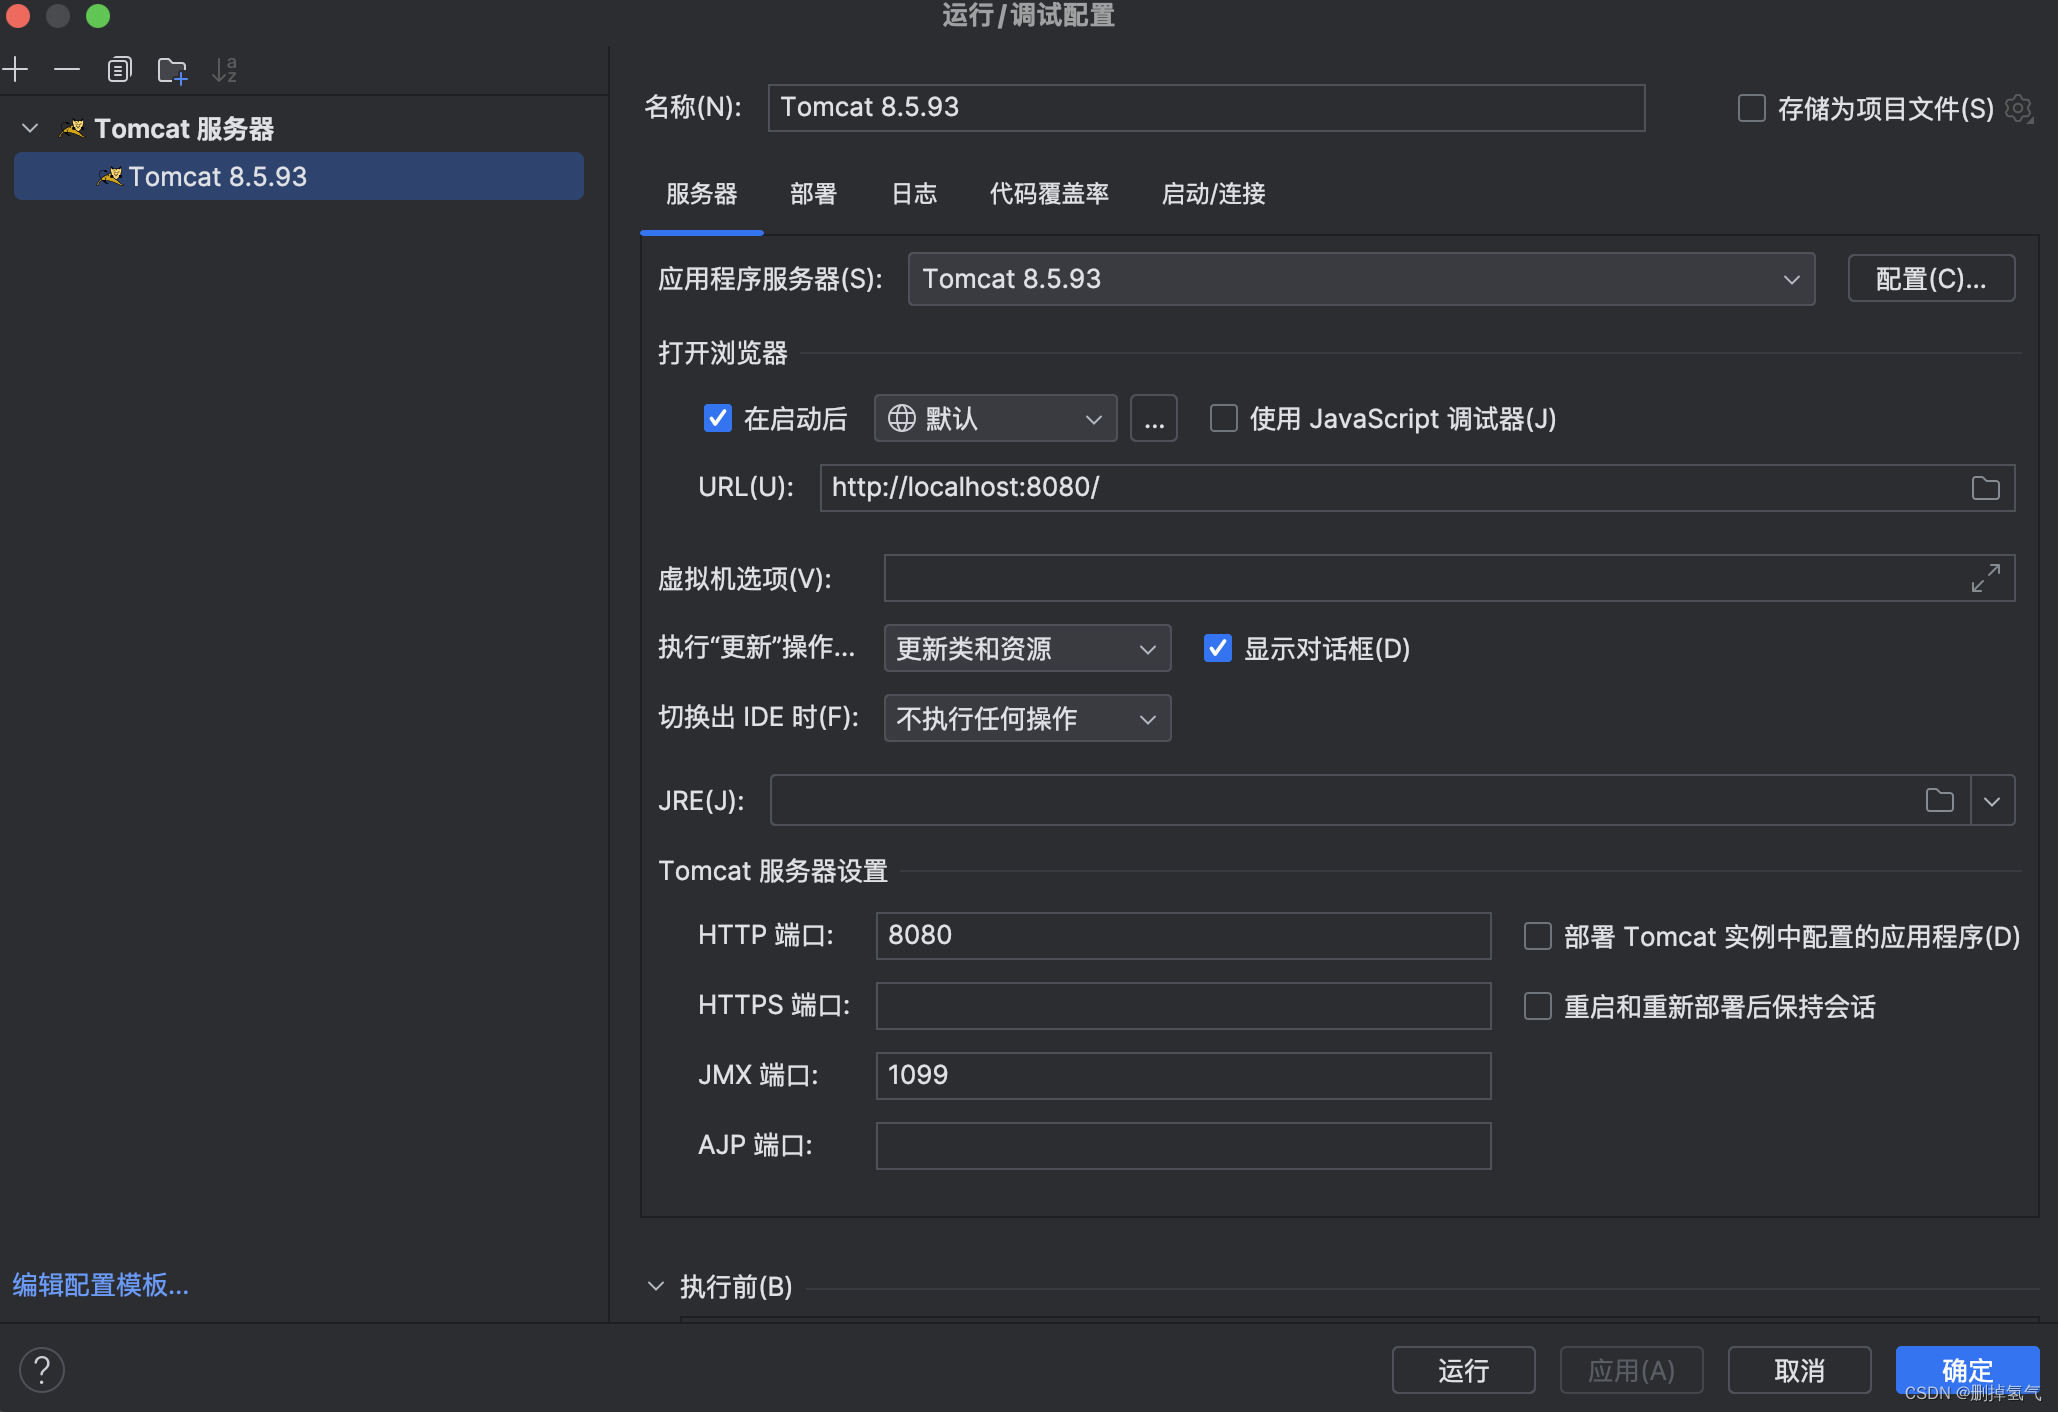Browse with the folder icon in the URL field

(1986, 488)
